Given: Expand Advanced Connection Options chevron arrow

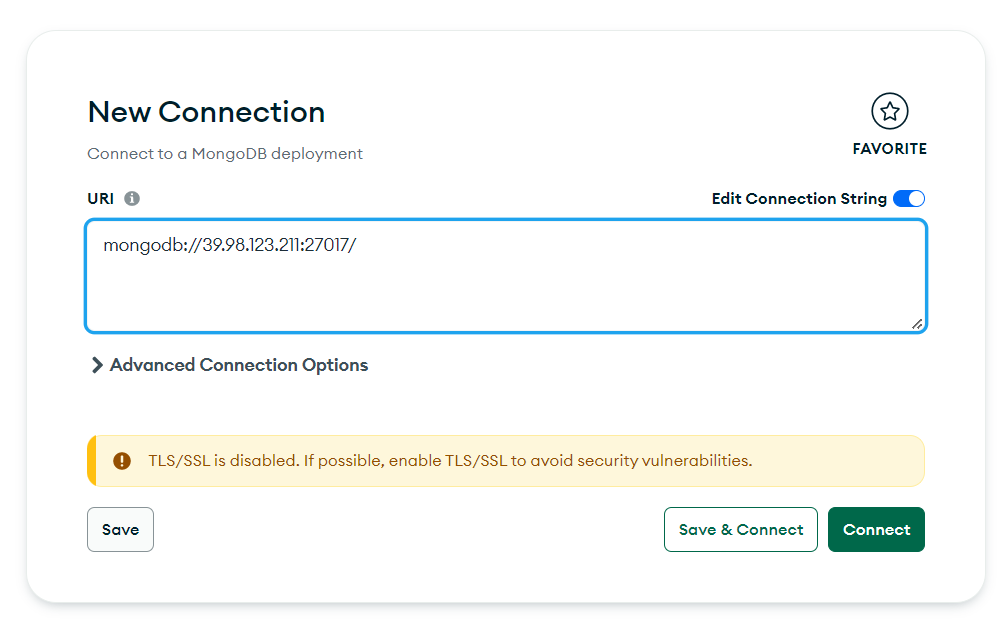Looking at the screenshot, I should pyautogui.click(x=97, y=365).
